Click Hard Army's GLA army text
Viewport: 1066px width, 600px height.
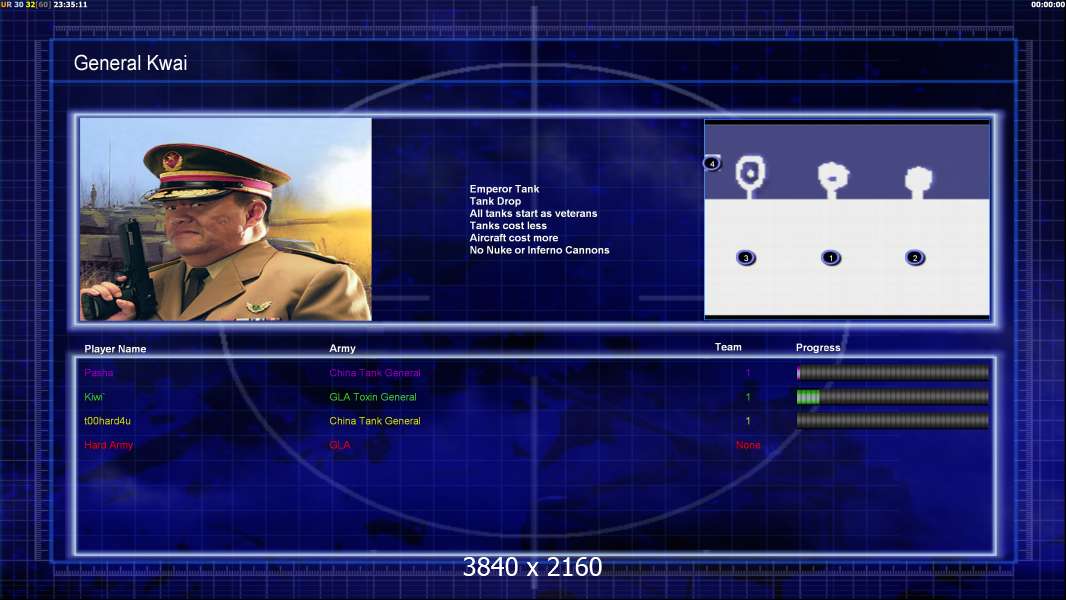click(x=340, y=445)
